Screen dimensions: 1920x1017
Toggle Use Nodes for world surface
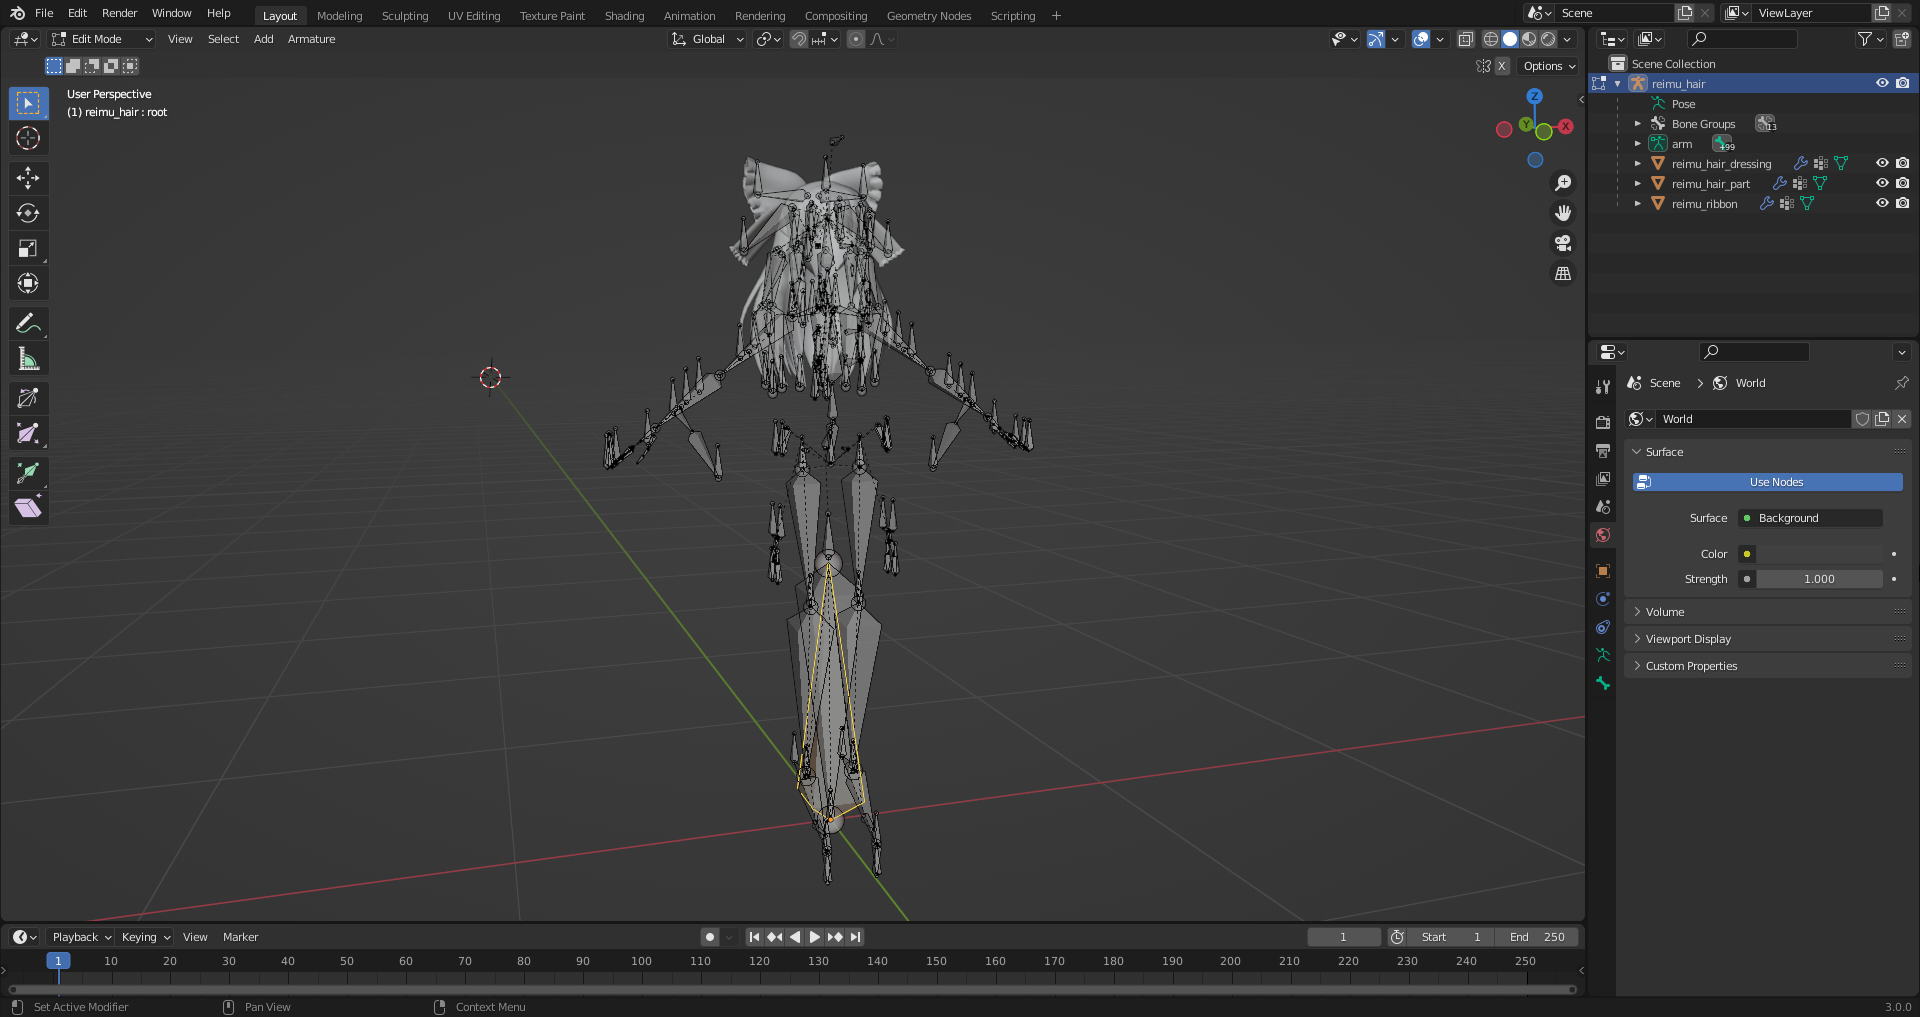(x=1767, y=482)
